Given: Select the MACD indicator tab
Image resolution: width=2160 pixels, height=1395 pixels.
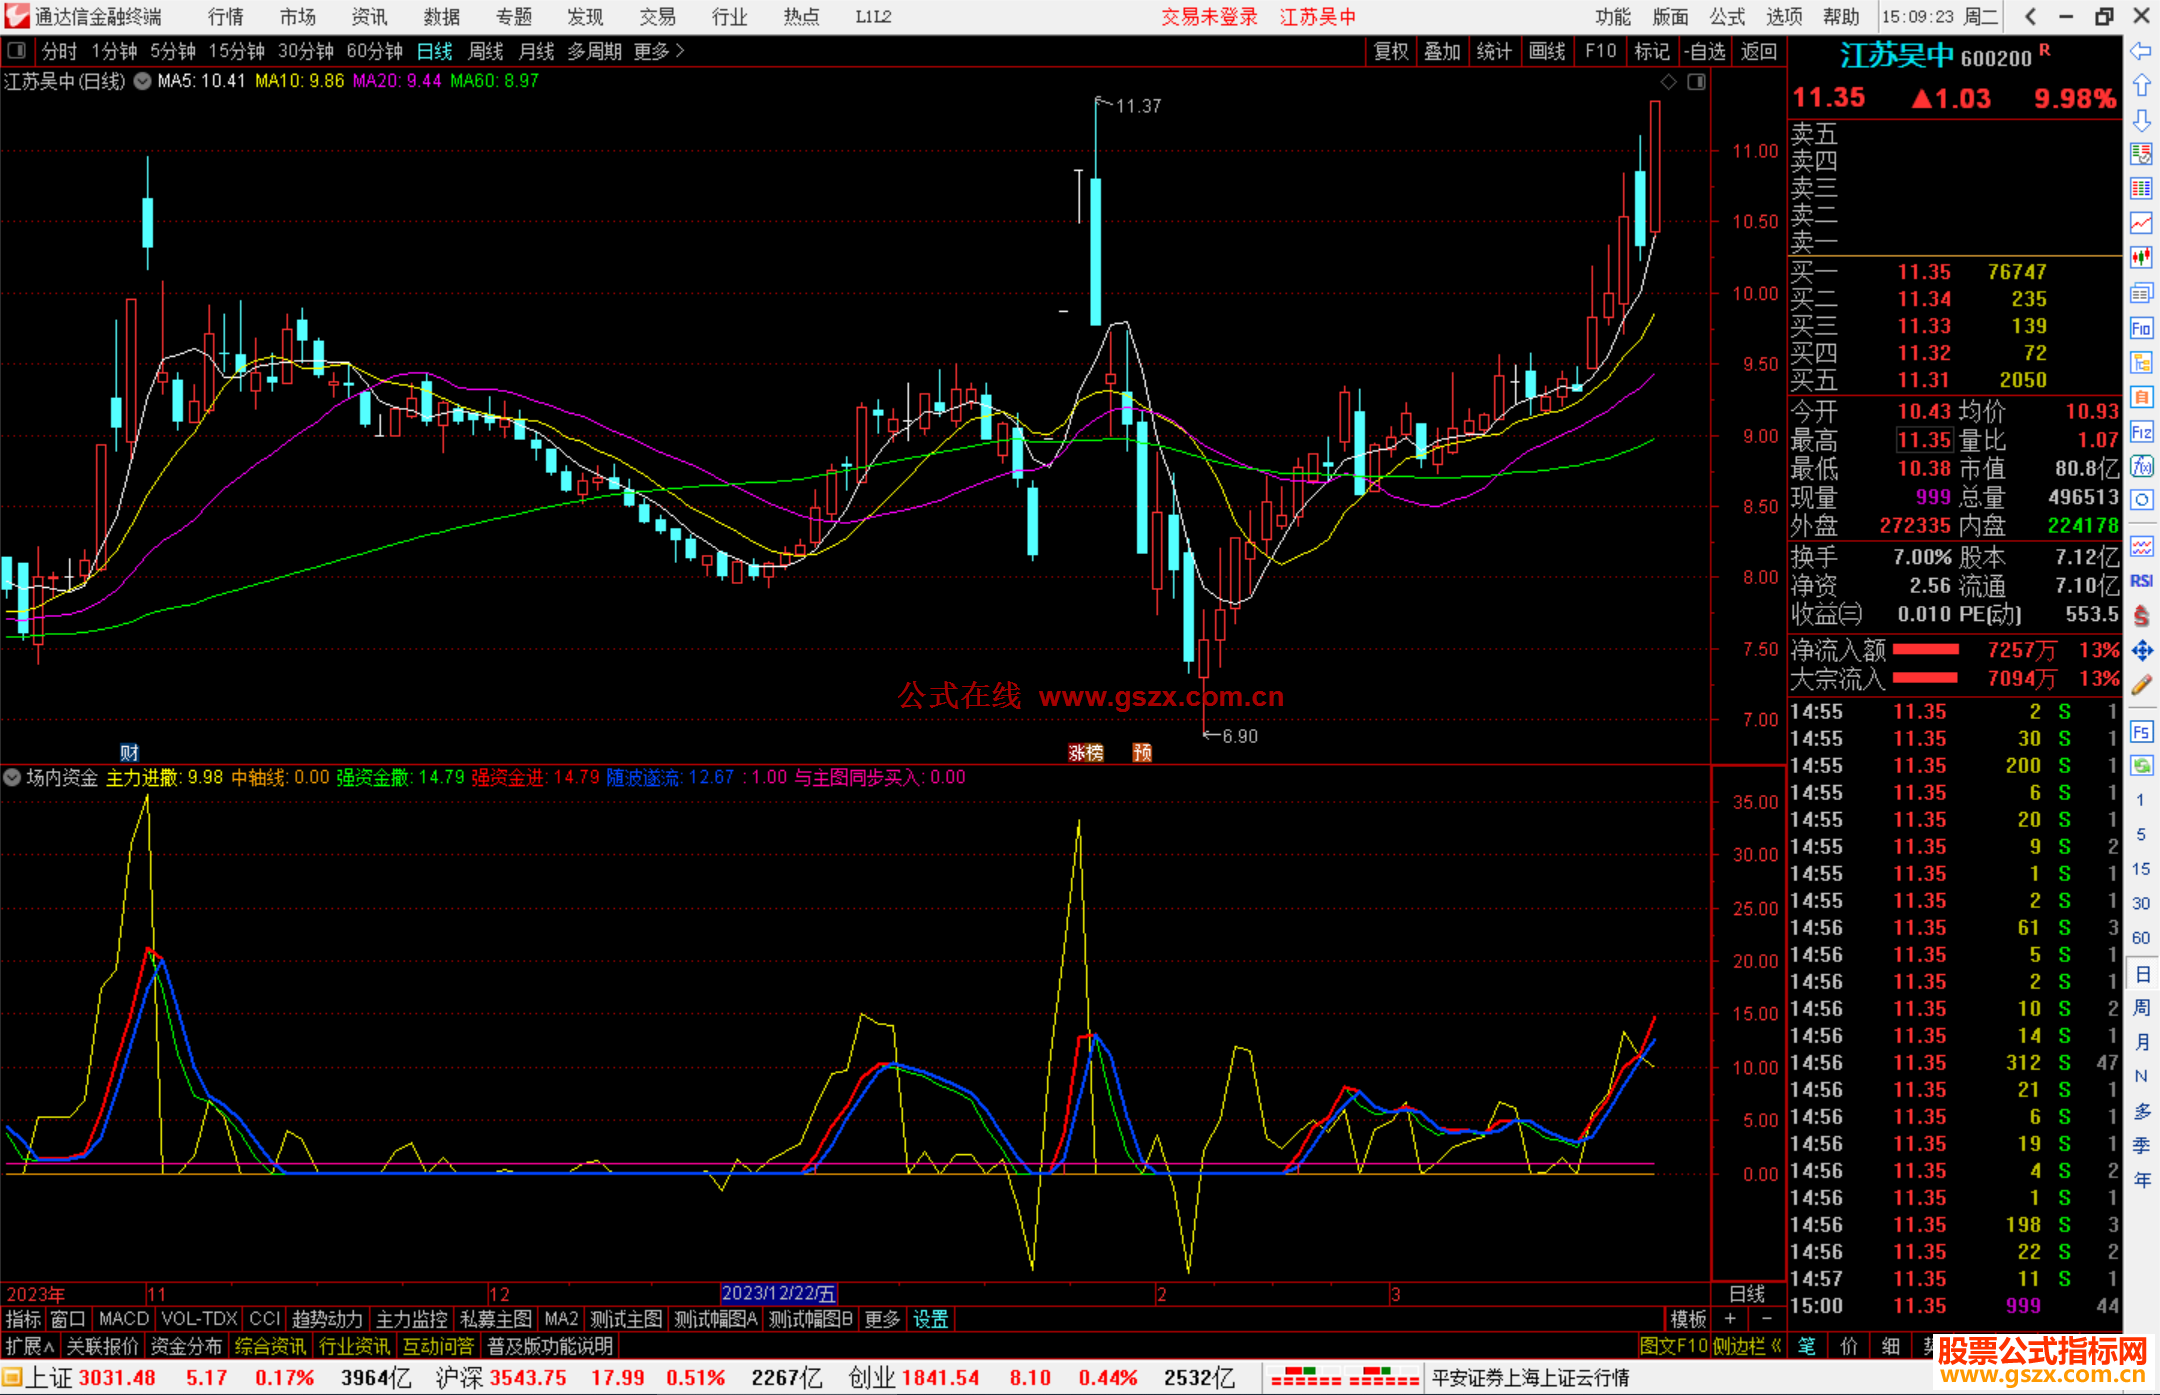Looking at the screenshot, I should click(x=123, y=1319).
